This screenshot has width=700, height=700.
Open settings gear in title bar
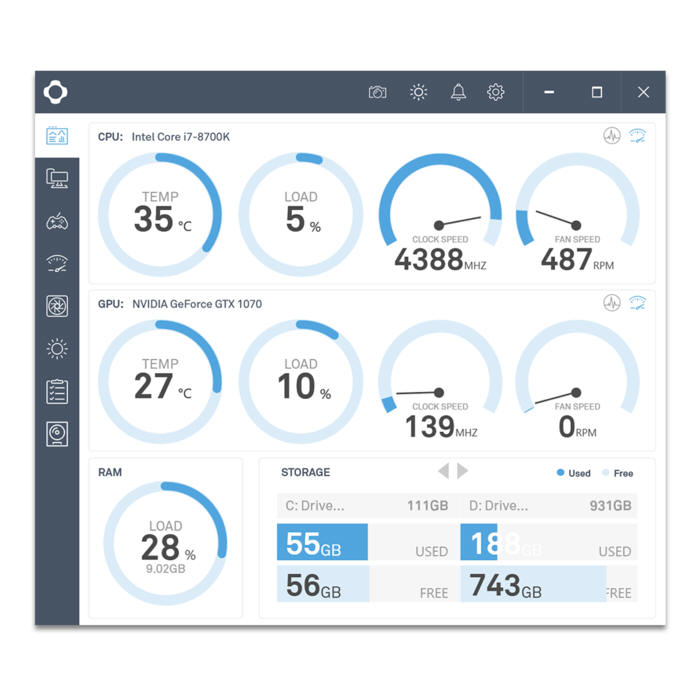[496, 92]
